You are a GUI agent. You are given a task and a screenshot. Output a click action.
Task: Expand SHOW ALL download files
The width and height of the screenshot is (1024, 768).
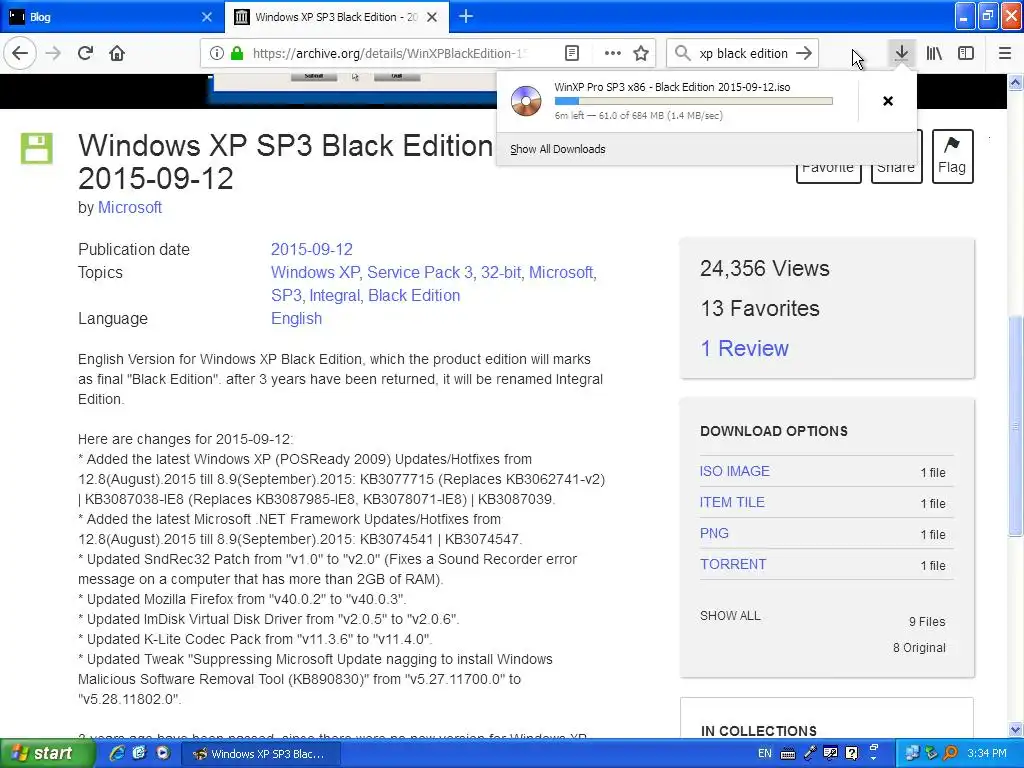(x=730, y=616)
